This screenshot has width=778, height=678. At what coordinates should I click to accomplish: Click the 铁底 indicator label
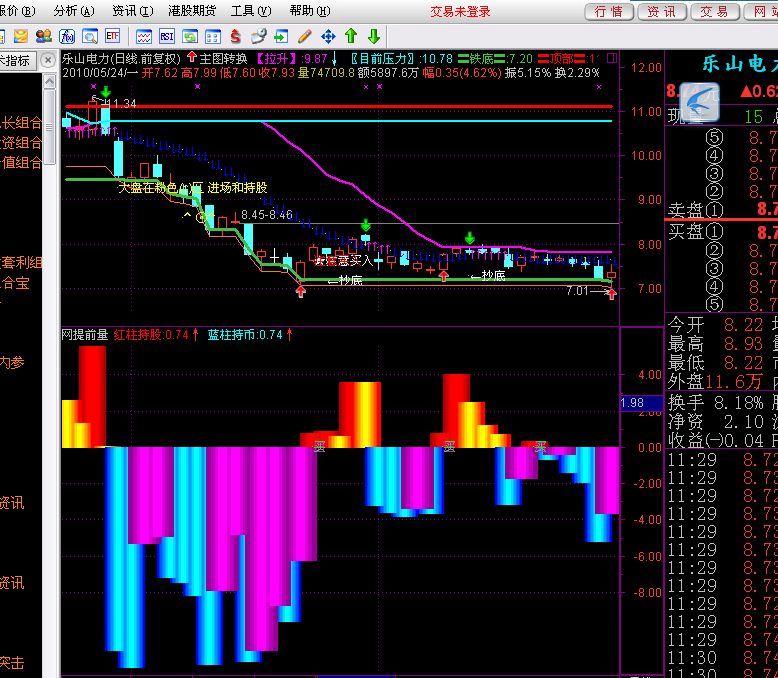481,59
